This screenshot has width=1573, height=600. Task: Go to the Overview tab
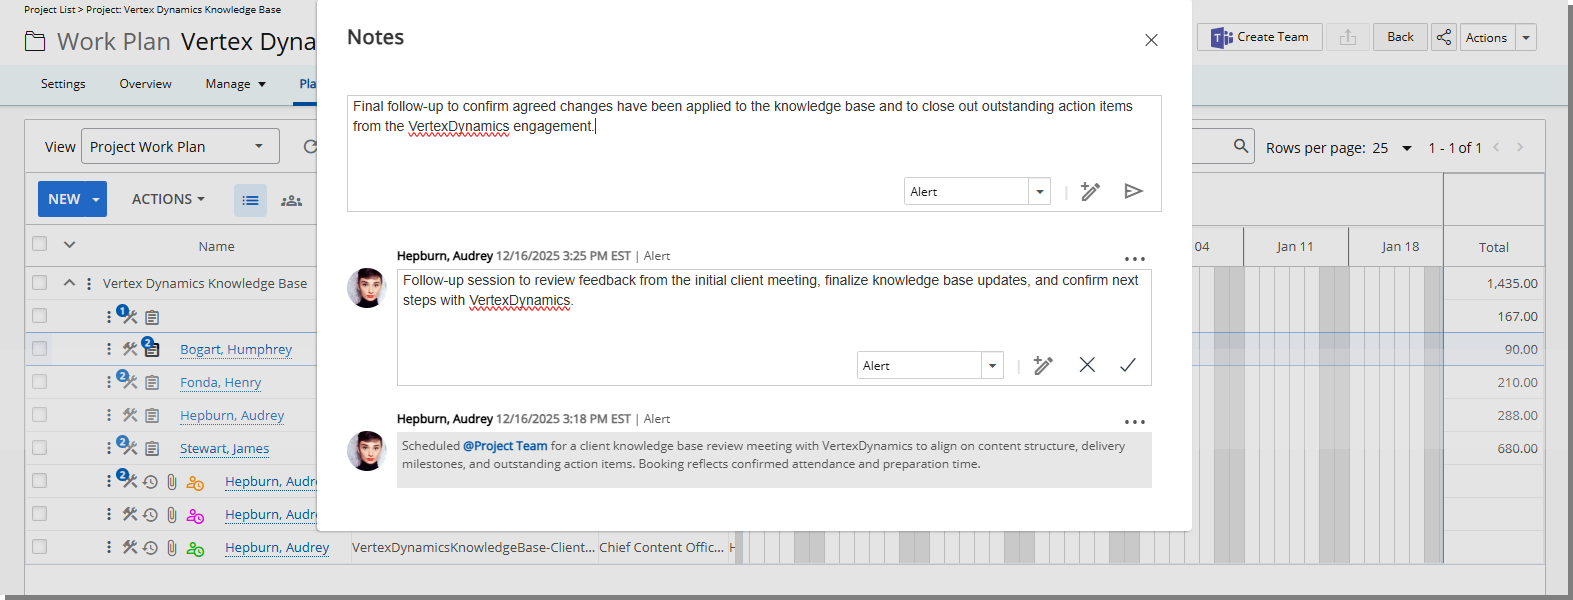pos(145,84)
